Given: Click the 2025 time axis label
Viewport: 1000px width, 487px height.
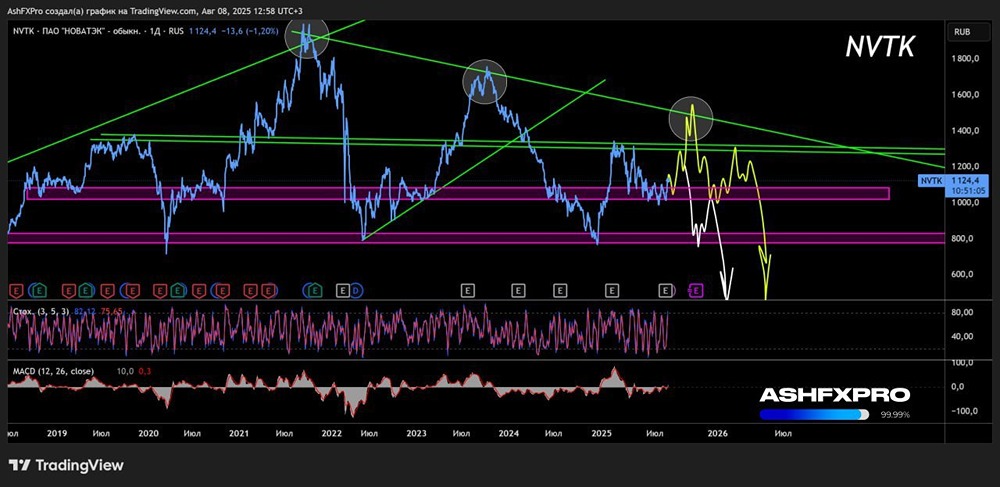Looking at the screenshot, I should coord(601,433).
